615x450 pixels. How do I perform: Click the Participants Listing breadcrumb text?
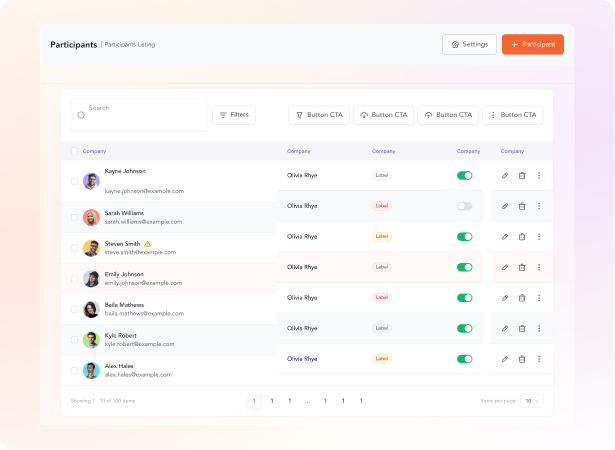pos(130,45)
